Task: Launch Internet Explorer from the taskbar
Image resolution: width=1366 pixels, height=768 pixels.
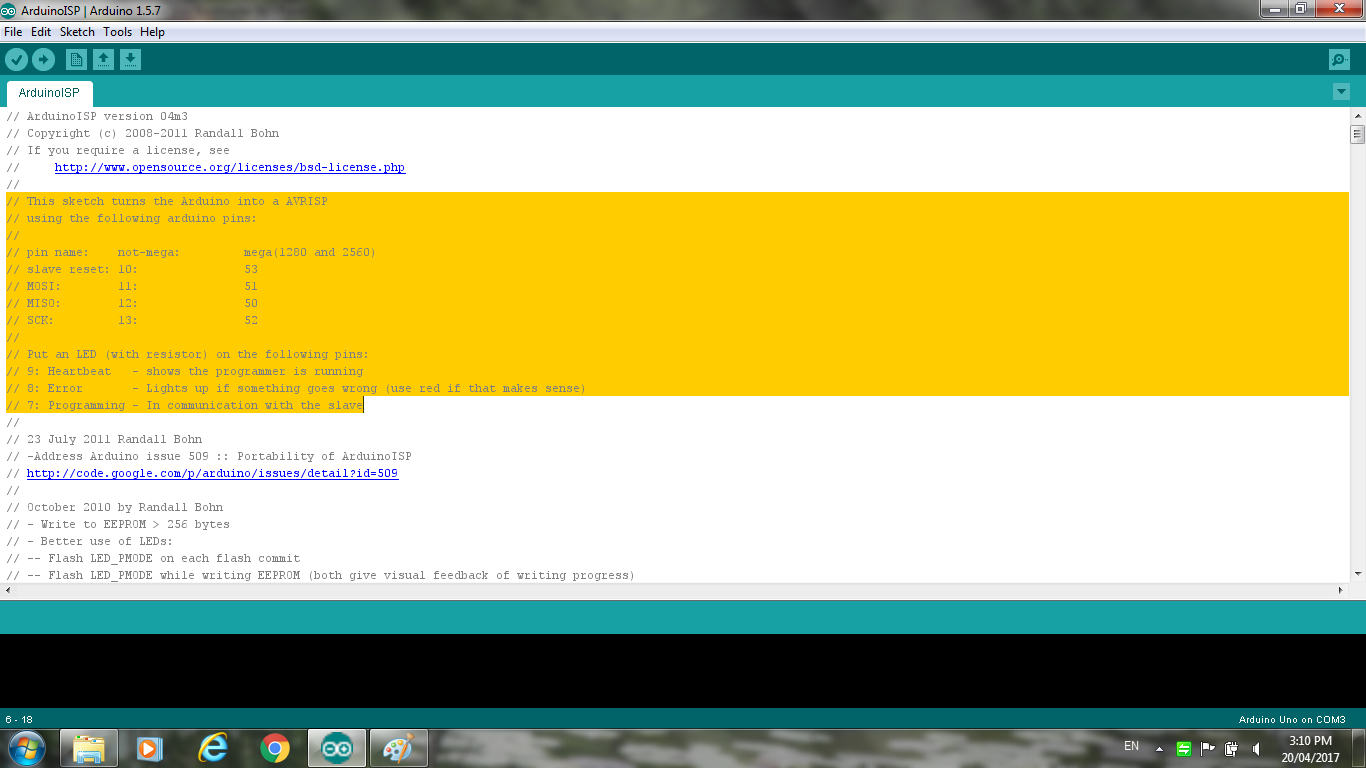Action: pos(212,748)
